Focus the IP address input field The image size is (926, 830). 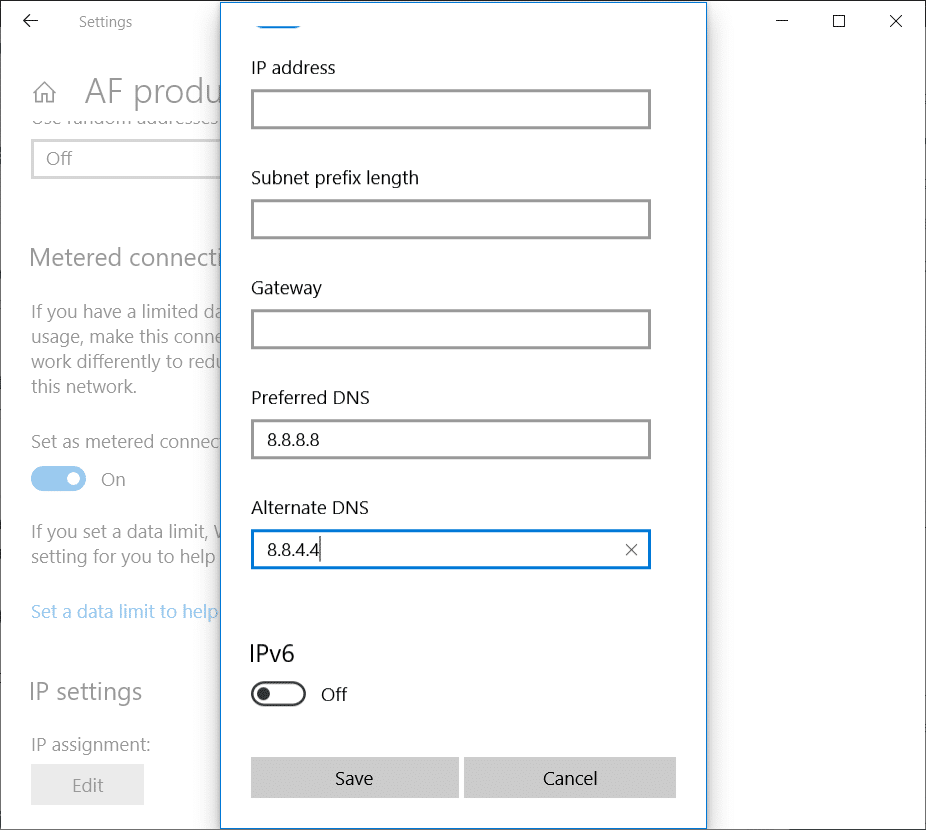[451, 109]
